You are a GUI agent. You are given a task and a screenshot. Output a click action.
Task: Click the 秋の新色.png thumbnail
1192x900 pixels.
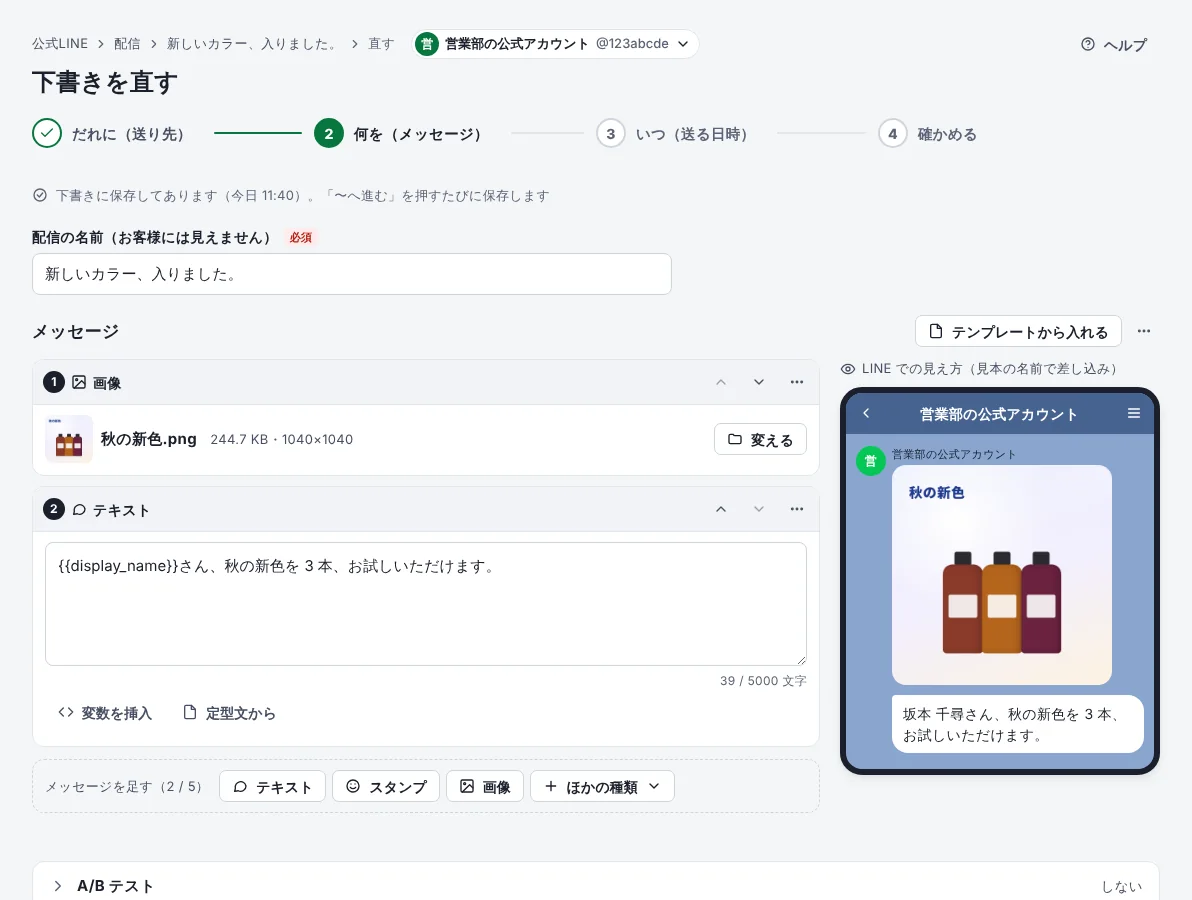pyautogui.click(x=68, y=439)
